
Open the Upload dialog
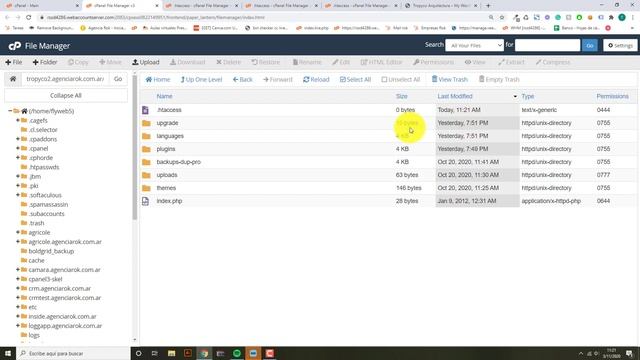(x=146, y=62)
